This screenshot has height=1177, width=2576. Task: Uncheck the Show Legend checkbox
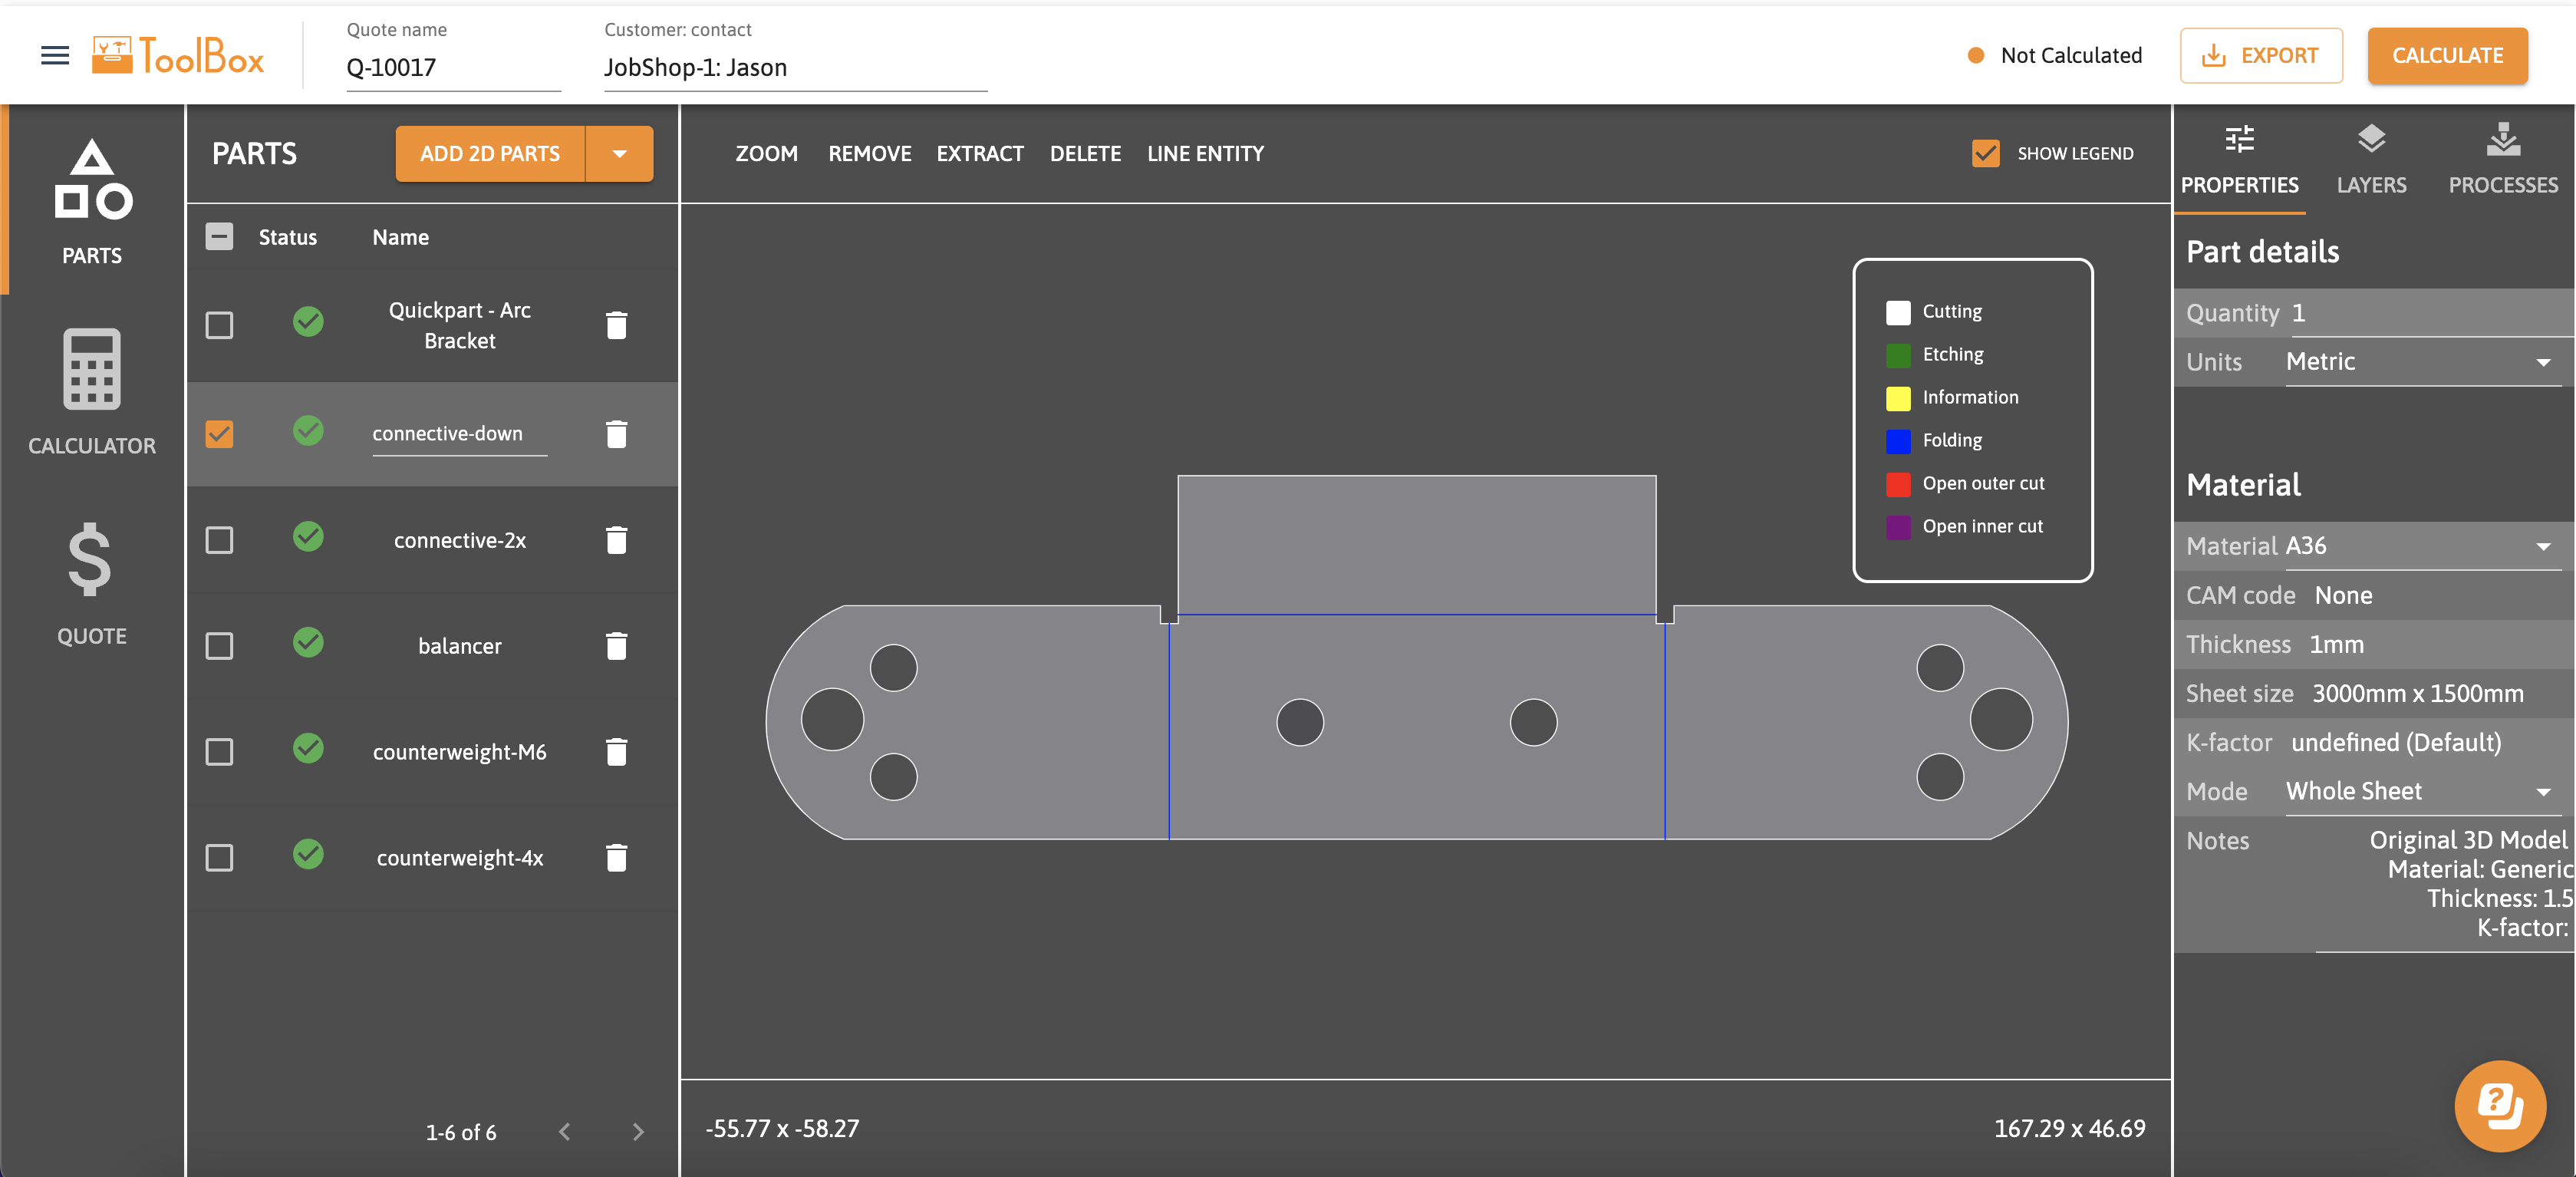point(1985,154)
